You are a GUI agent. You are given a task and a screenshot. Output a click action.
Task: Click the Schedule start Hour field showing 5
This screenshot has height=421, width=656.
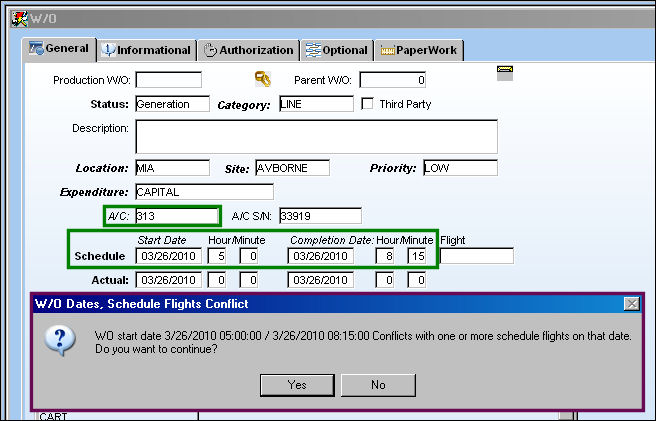(217, 256)
